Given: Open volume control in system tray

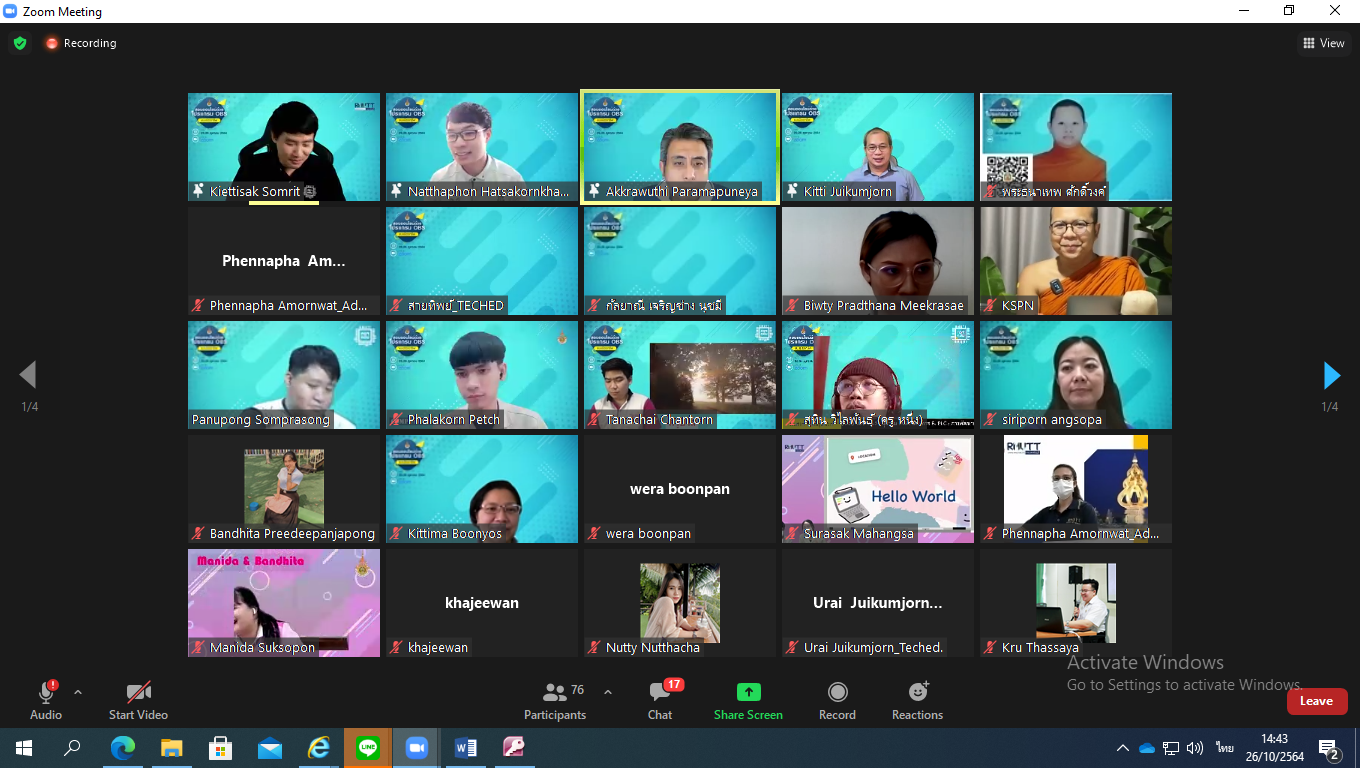Looking at the screenshot, I should (x=1194, y=748).
